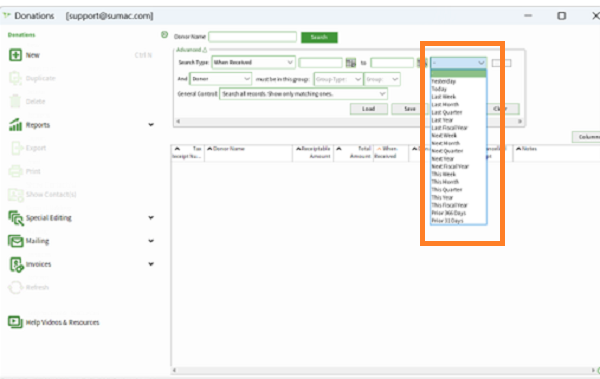This screenshot has width=600, height=379.
Task: Open the calendar picker for start date
Action: 351,63
